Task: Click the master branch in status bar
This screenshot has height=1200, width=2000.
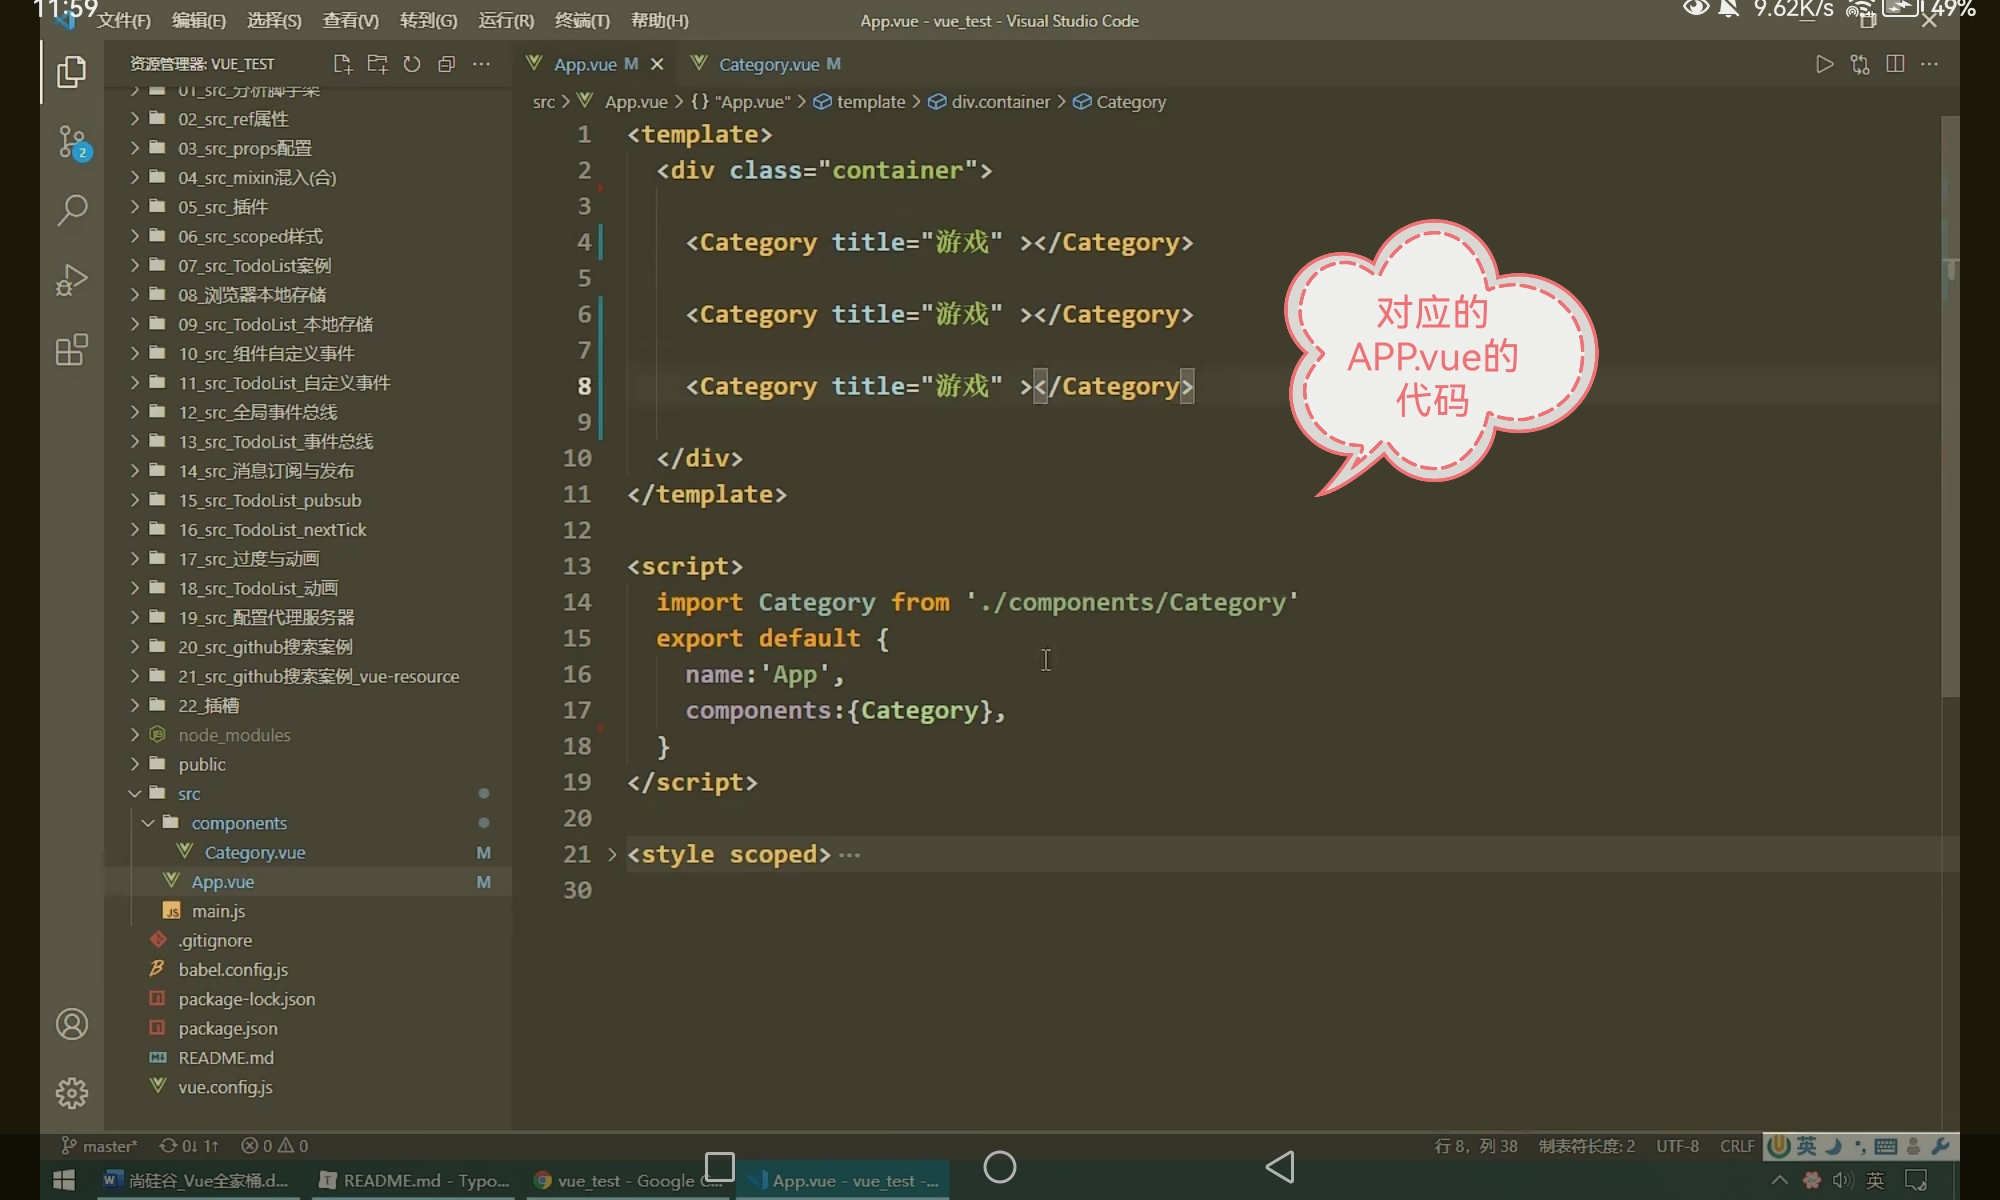Action: (100, 1146)
